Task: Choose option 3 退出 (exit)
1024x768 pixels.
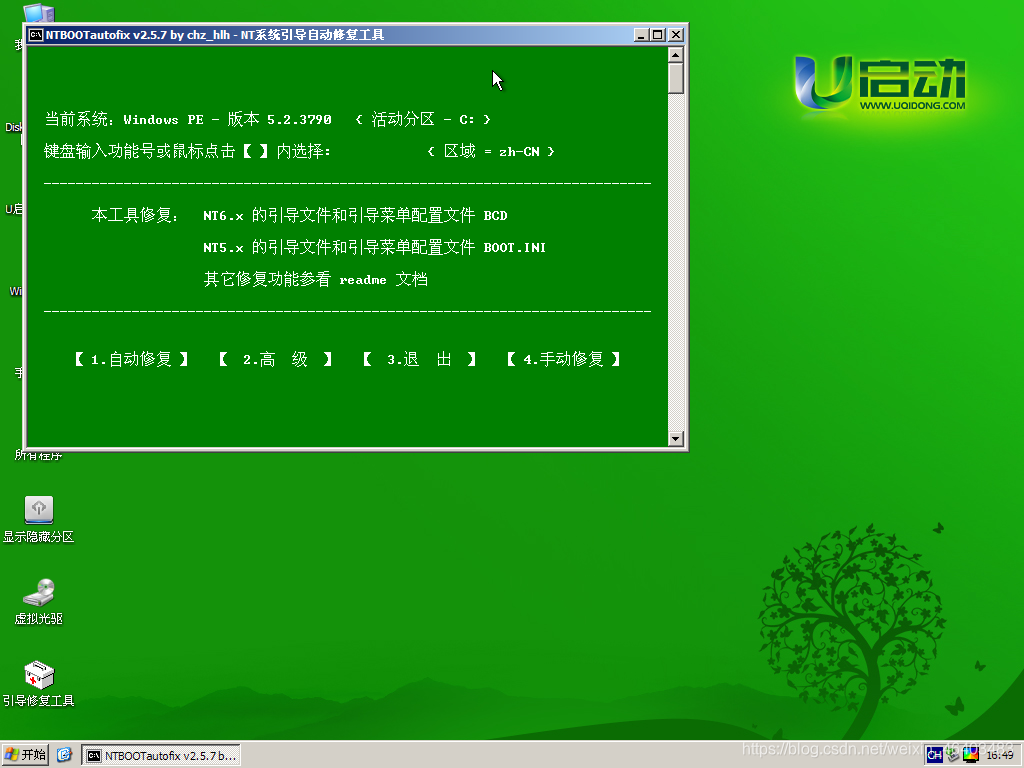Action: (x=419, y=359)
